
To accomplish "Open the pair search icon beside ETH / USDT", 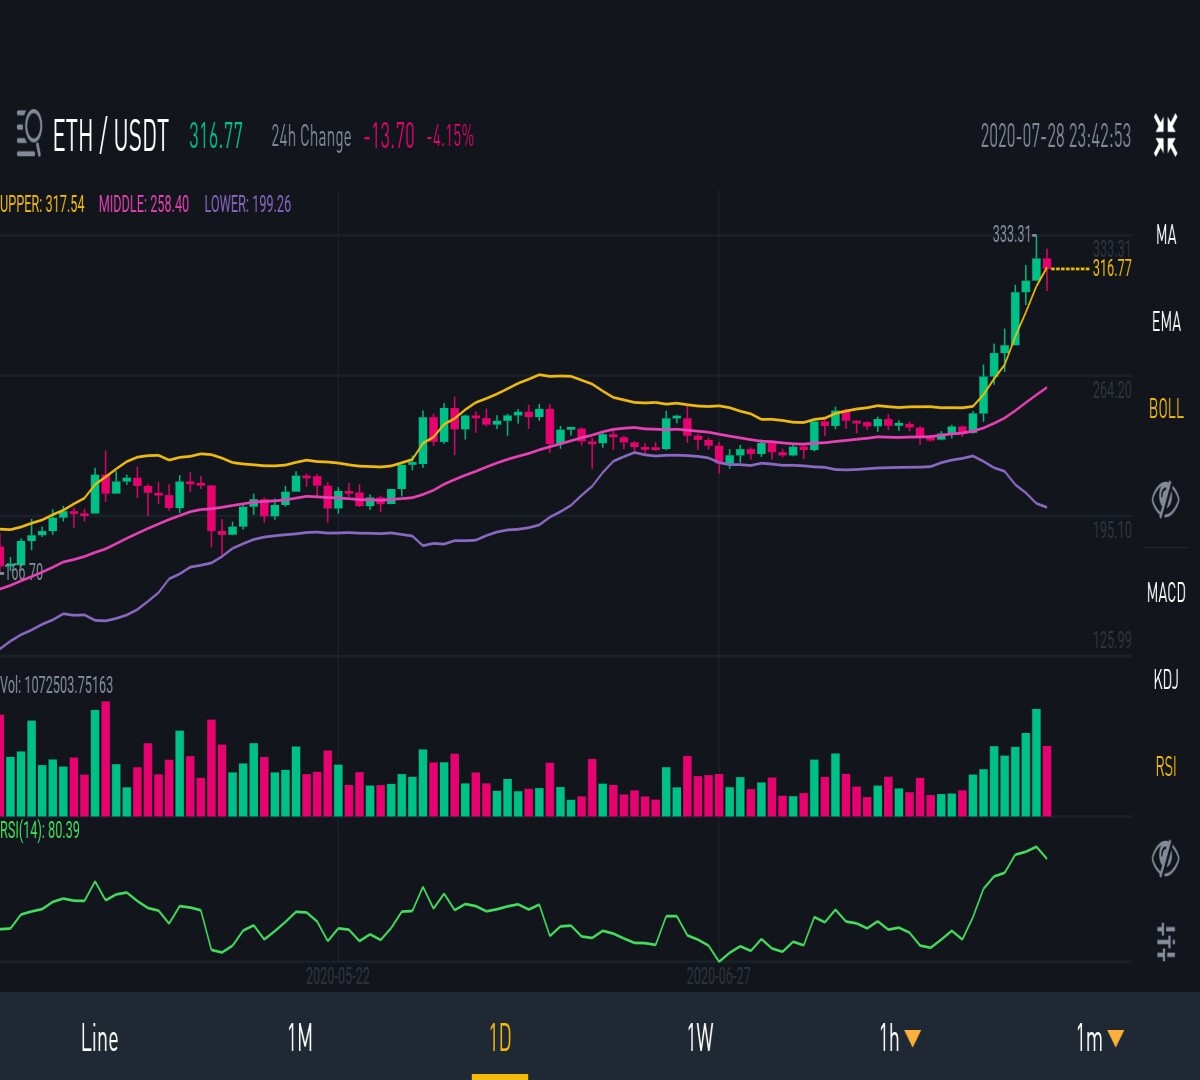I will tap(29, 134).
